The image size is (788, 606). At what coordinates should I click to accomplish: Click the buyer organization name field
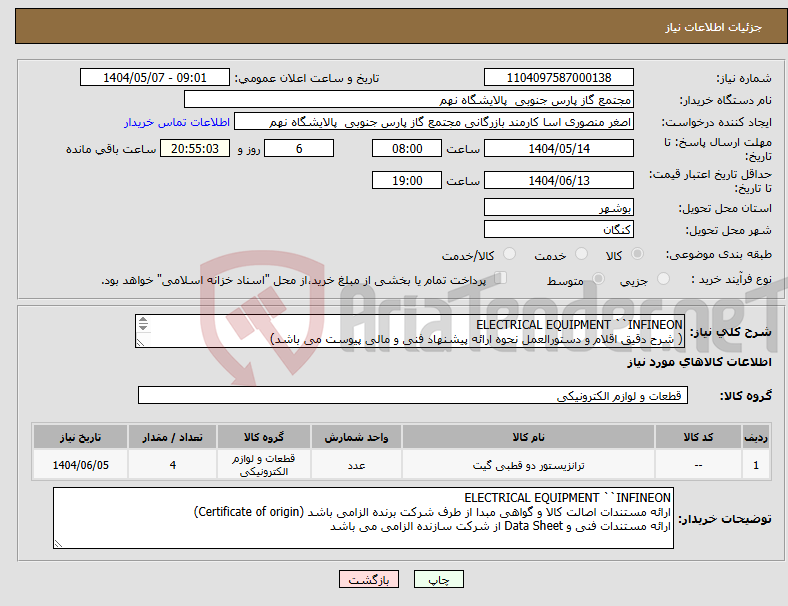click(409, 99)
